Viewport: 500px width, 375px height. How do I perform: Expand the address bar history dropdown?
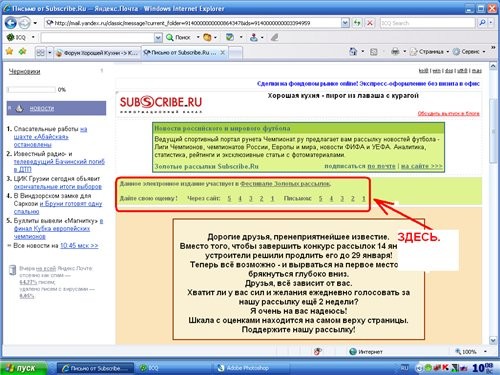[345, 23]
